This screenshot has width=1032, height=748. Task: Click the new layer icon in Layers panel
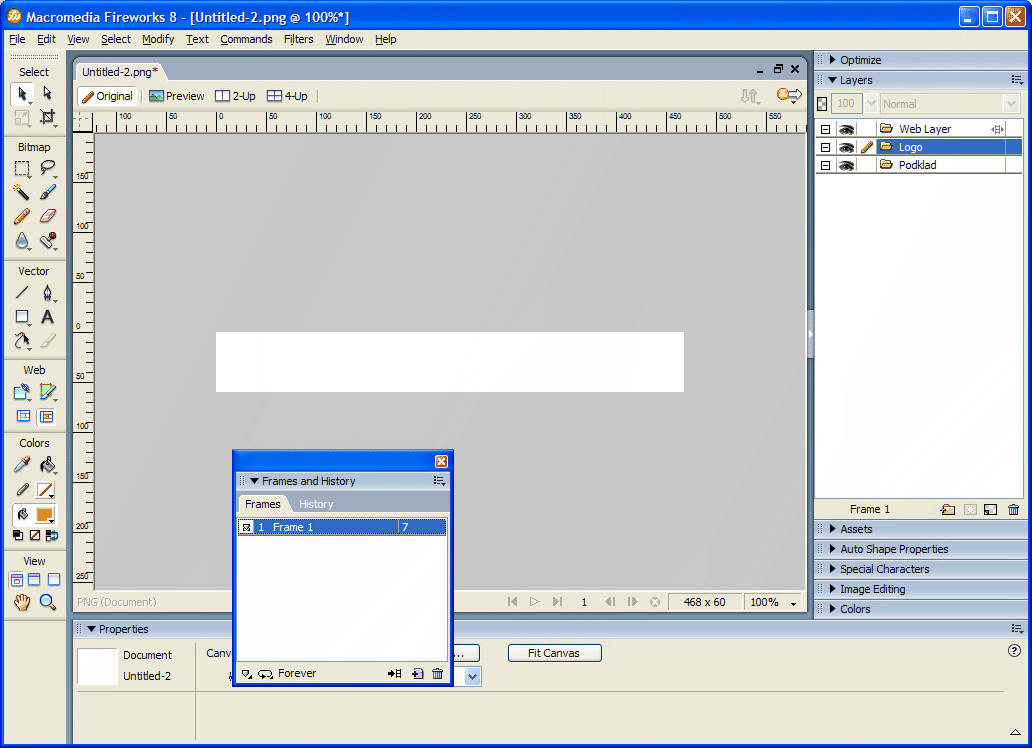pos(947,510)
